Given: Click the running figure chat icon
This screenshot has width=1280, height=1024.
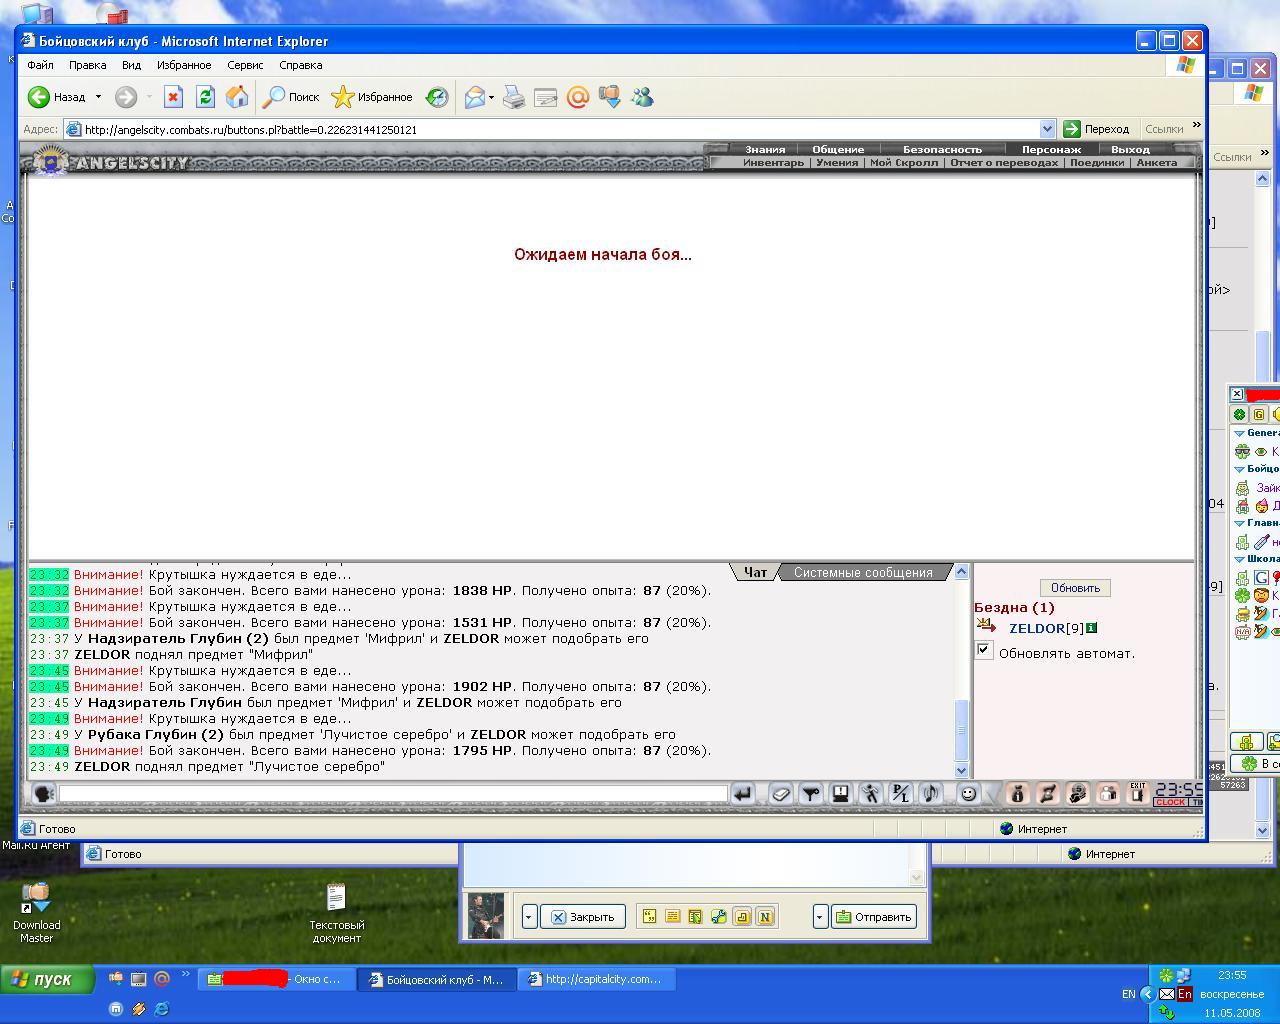Looking at the screenshot, I should point(871,794).
